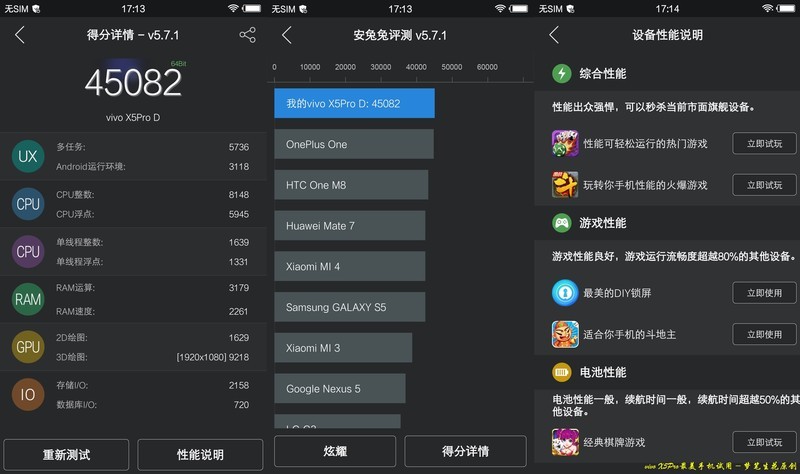Tap the Android运行环境 score row
Screen dimensions: 800x474
(133, 166)
